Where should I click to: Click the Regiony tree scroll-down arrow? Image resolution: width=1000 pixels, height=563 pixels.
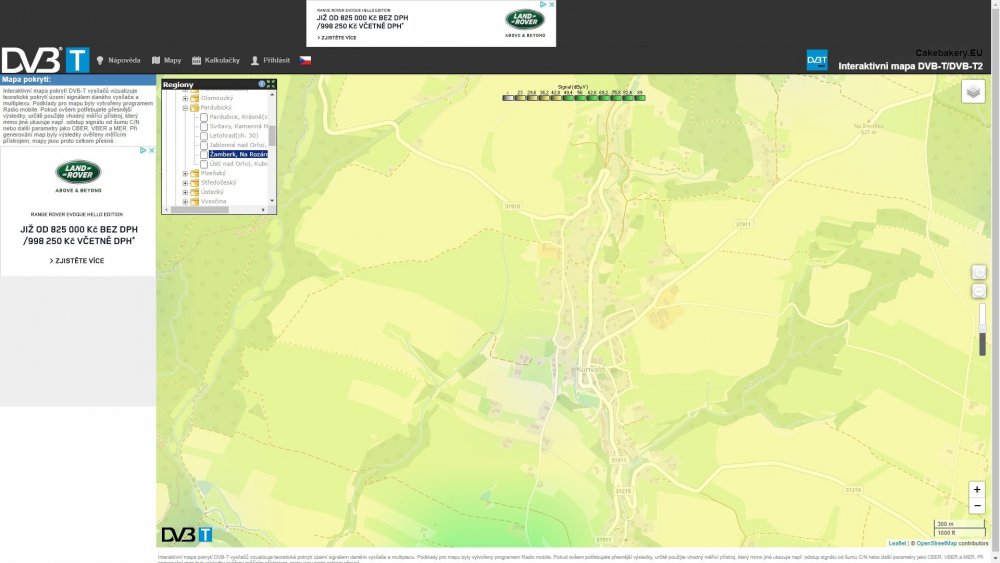coord(272,201)
